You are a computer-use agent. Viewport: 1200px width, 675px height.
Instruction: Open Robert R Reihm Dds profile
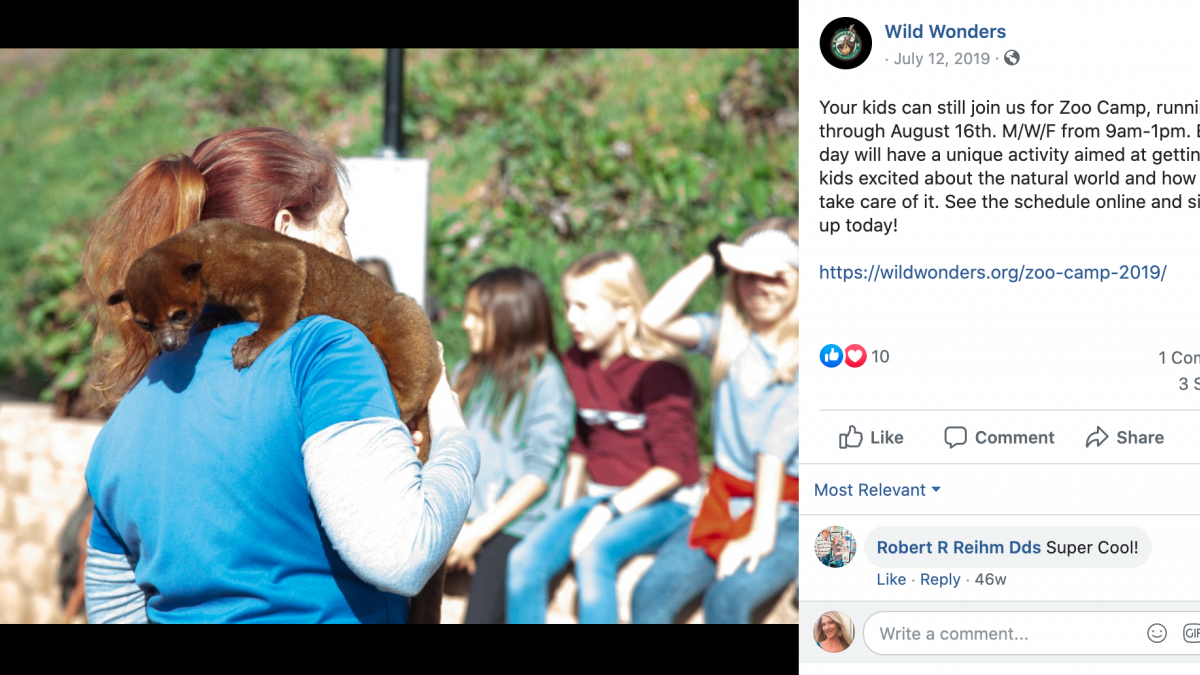(x=959, y=547)
